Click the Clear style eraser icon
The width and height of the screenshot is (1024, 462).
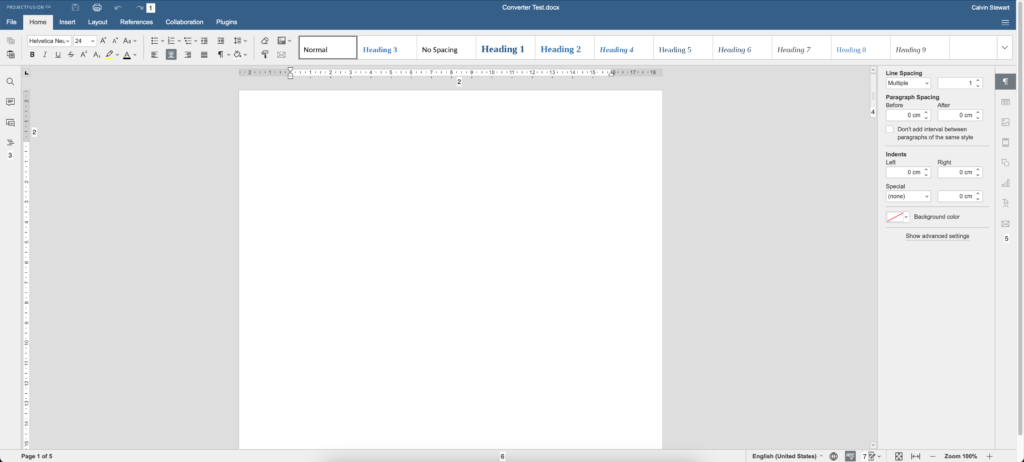(264, 41)
